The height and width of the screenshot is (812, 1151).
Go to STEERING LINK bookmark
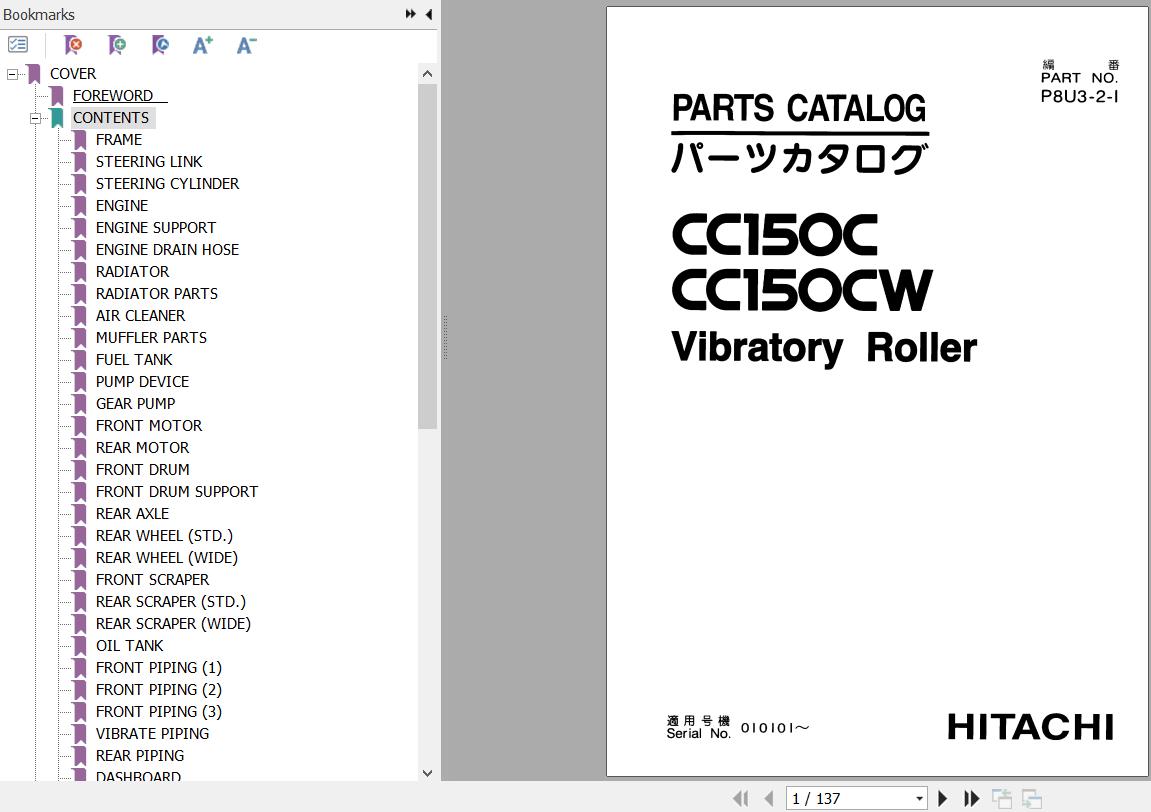pos(149,162)
